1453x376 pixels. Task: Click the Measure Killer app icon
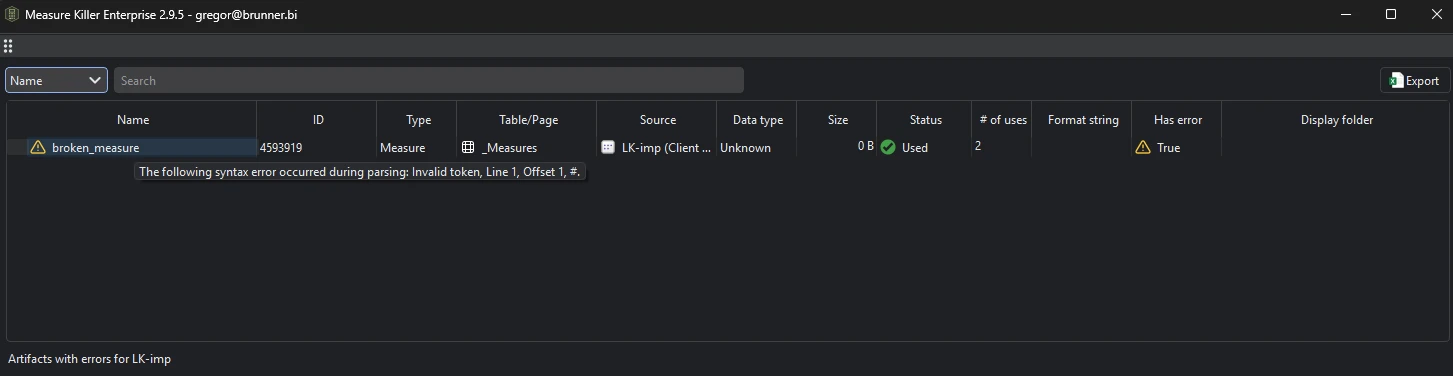click(x=12, y=14)
